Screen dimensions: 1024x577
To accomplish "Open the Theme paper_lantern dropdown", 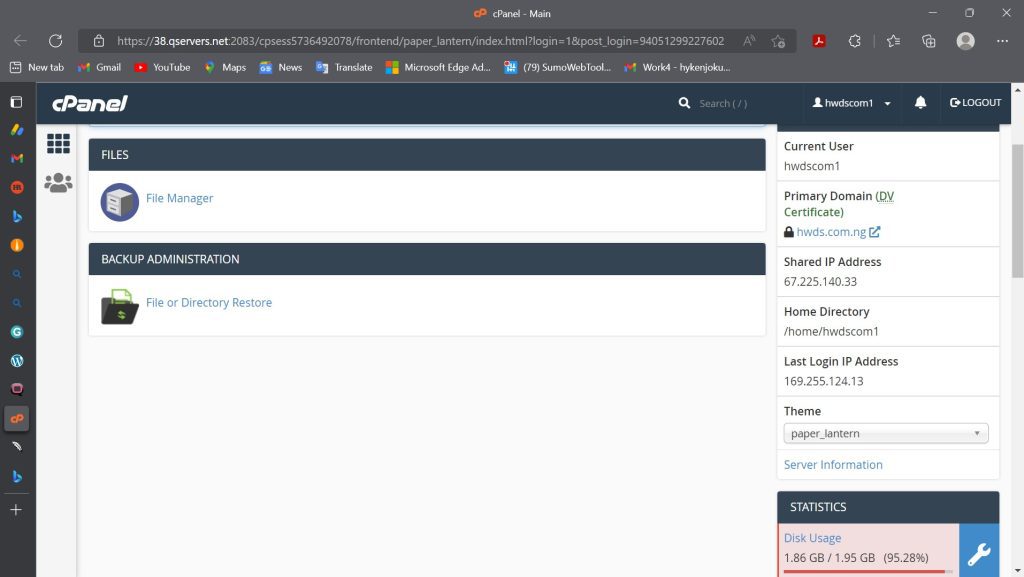I will click(x=886, y=433).
